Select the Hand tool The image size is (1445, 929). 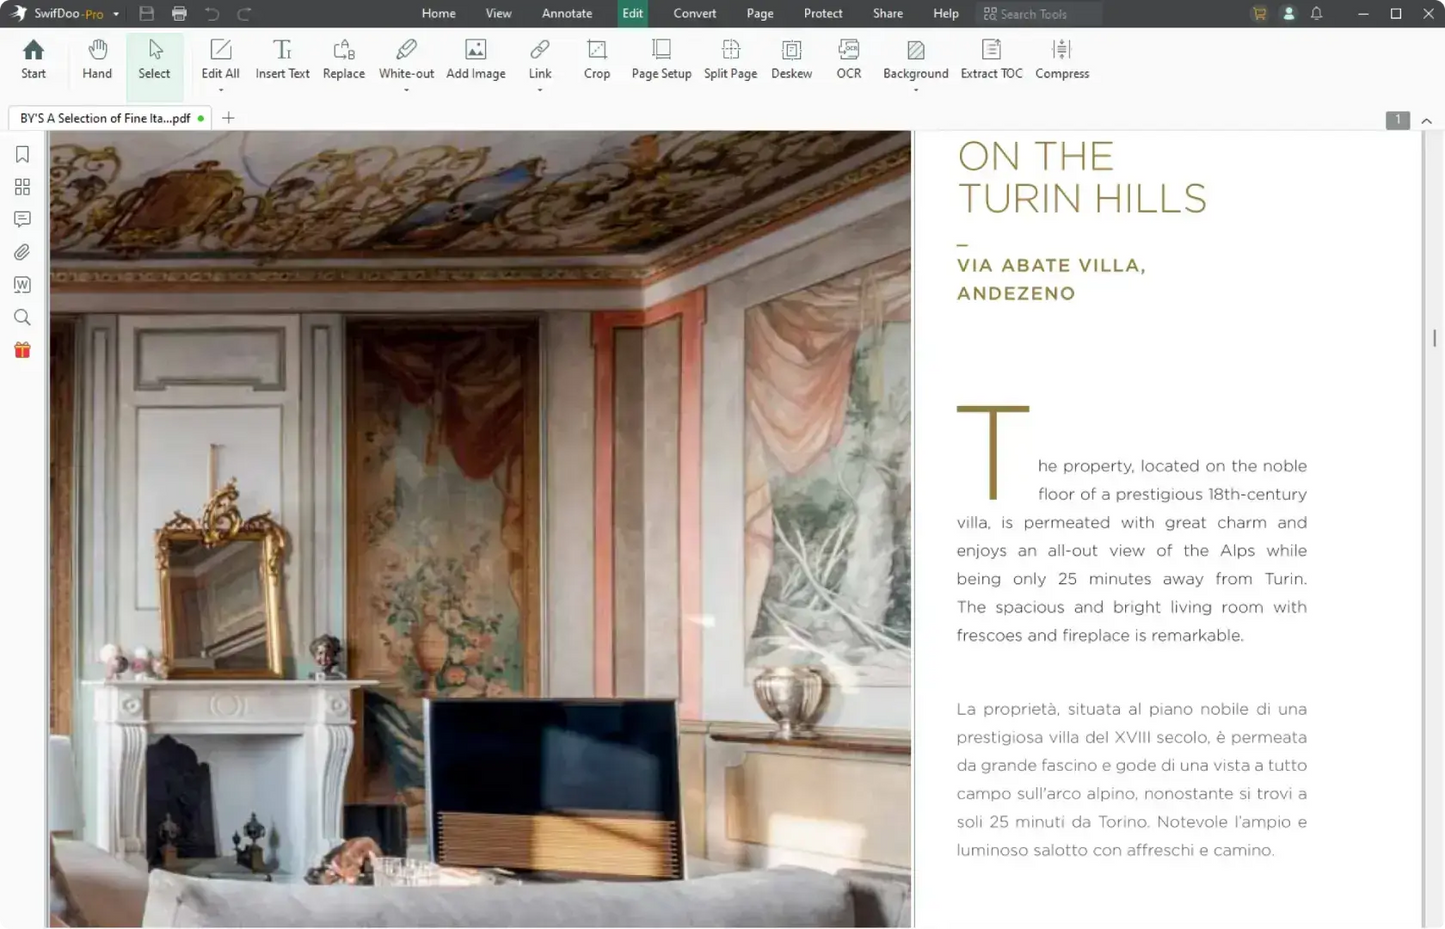pos(97,59)
